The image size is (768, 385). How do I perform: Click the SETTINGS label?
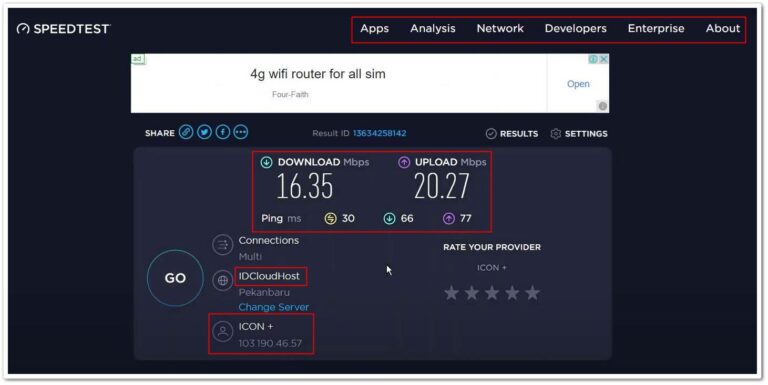586,134
